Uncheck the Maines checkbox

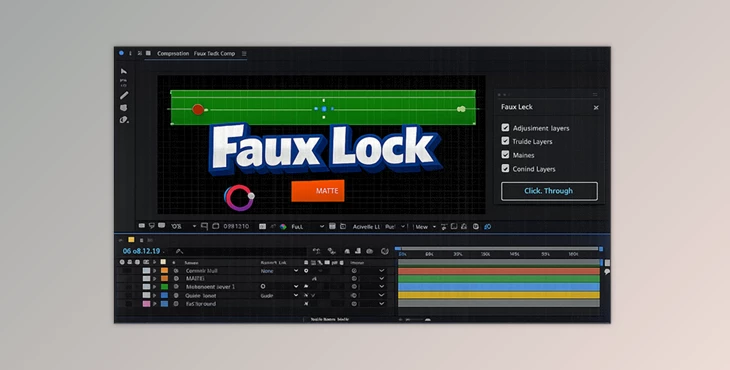point(505,155)
